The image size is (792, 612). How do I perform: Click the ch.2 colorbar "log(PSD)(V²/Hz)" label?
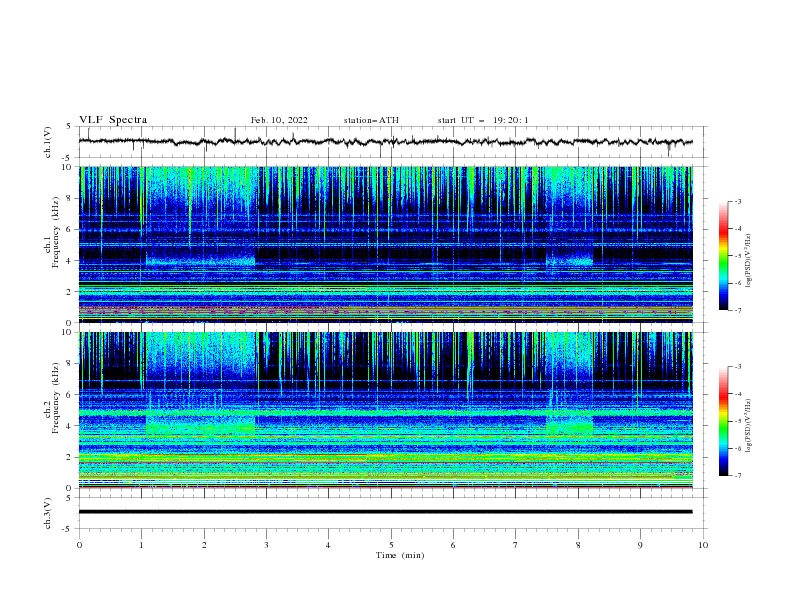coord(748,425)
